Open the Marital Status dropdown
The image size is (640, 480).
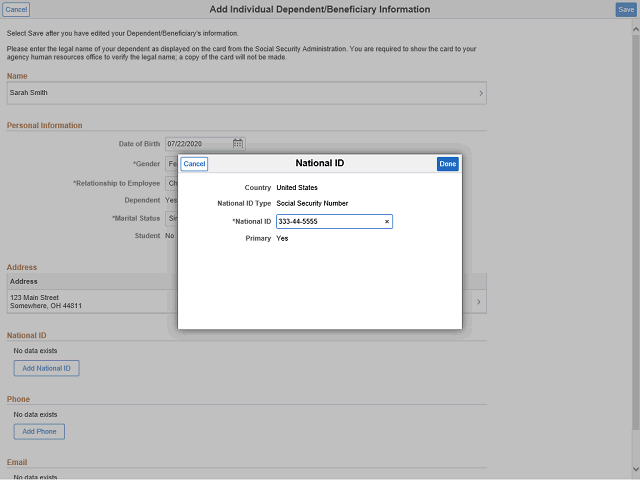pos(171,218)
